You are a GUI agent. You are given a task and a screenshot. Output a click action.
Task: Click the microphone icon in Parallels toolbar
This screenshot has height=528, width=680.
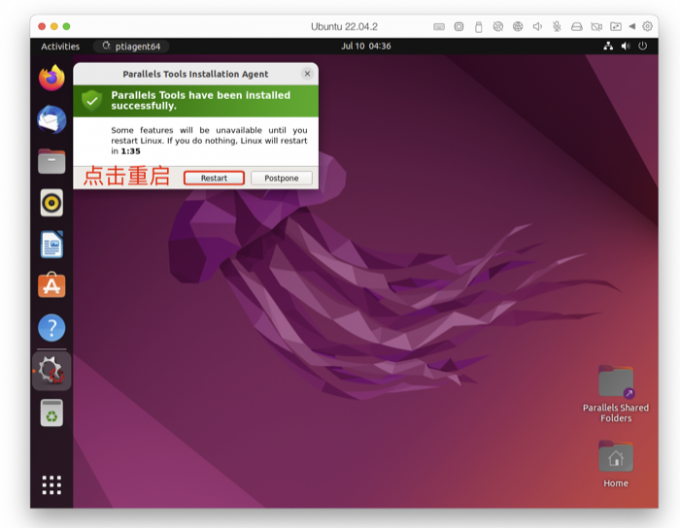coord(557,27)
